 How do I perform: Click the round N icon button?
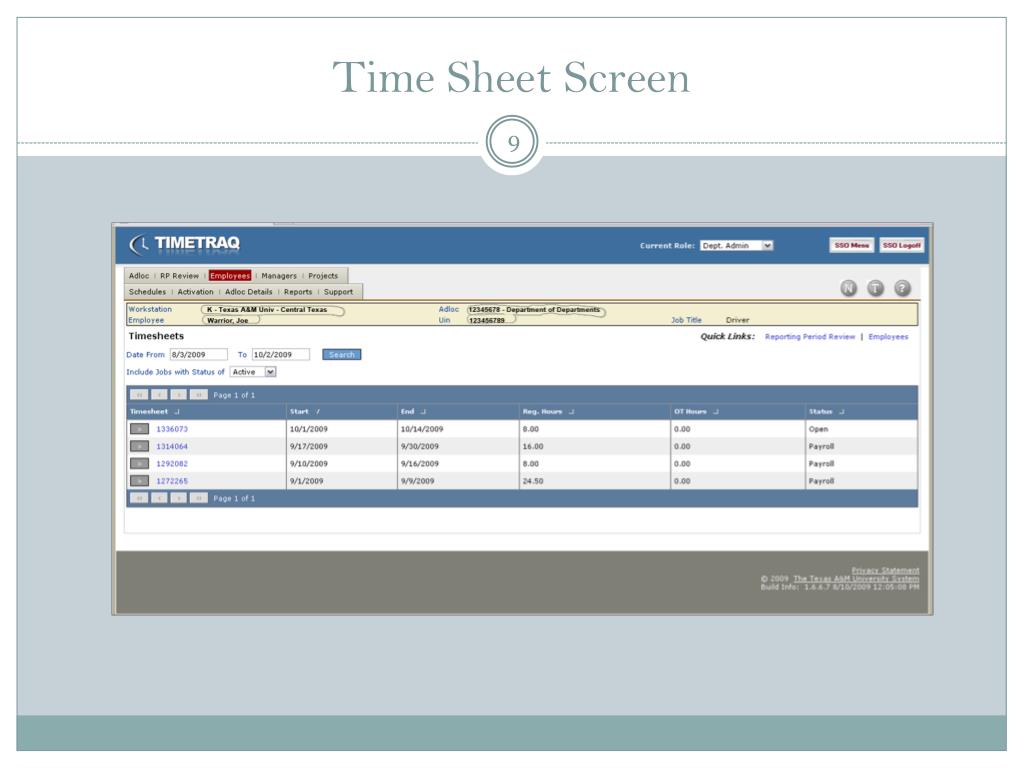tap(848, 288)
